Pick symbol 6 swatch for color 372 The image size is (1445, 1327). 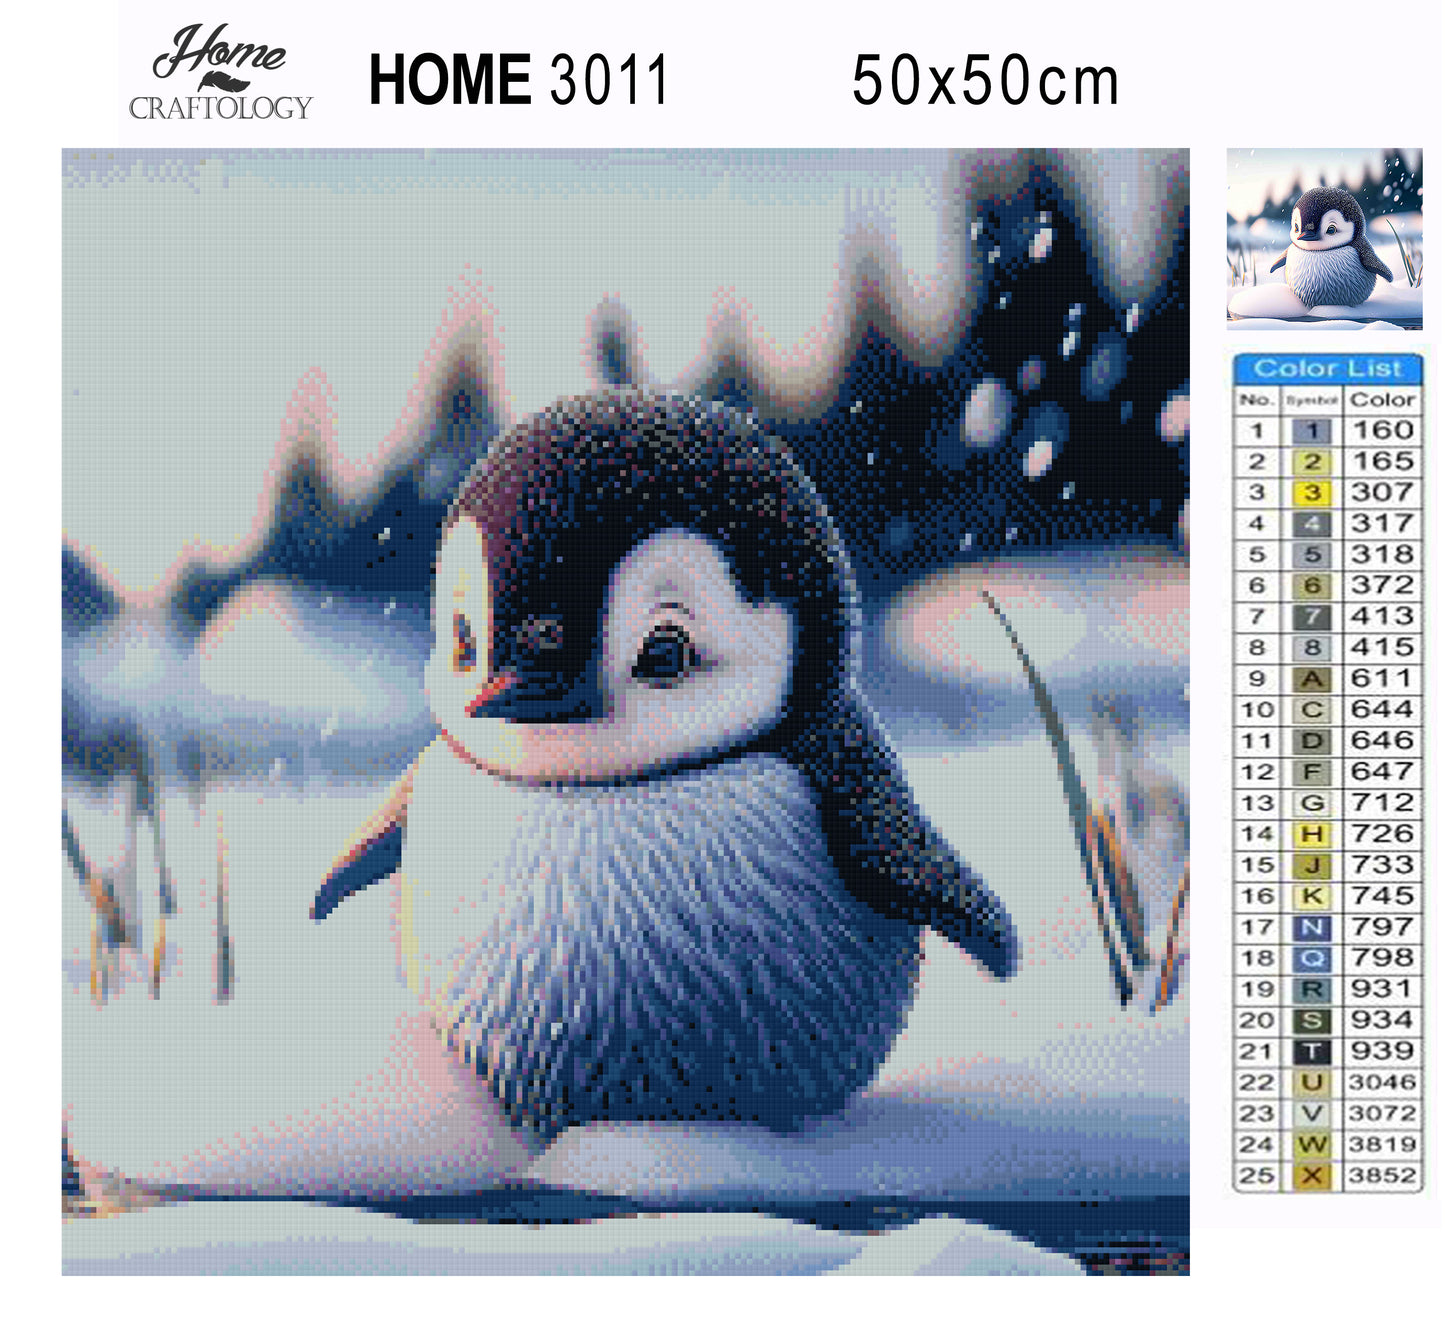[x=1312, y=586]
